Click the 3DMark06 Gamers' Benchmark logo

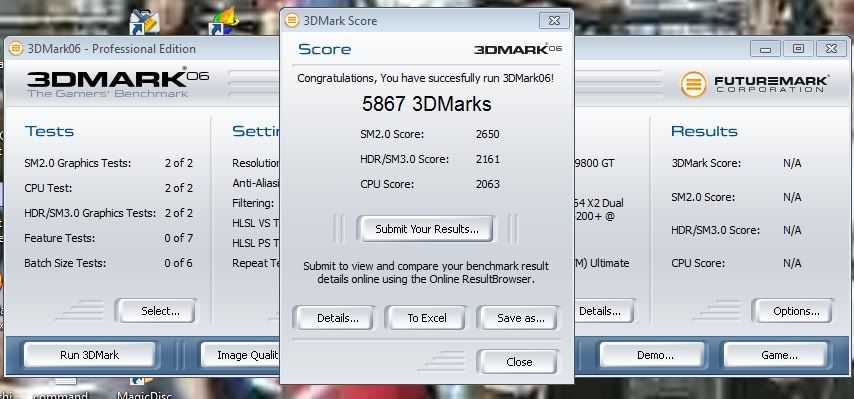pos(117,83)
